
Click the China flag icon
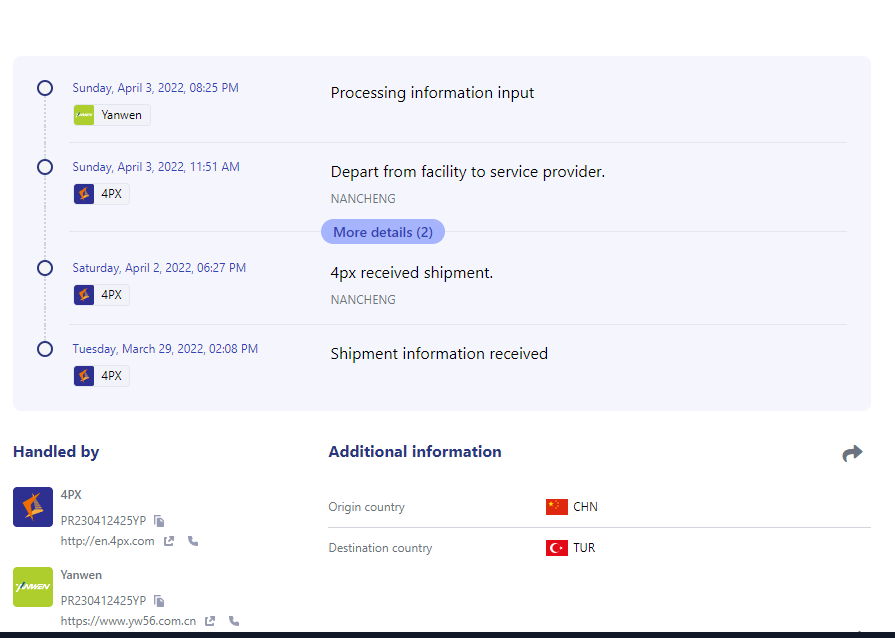pyautogui.click(x=557, y=507)
